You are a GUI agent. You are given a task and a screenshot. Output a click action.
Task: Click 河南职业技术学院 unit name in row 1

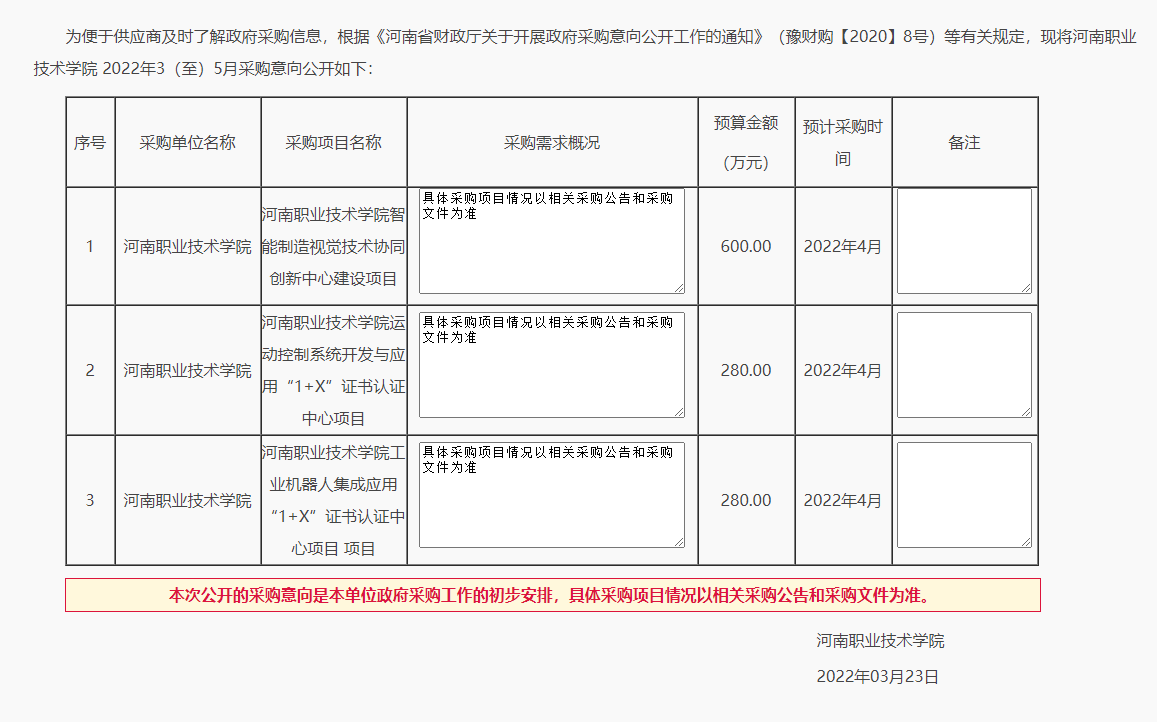187,247
